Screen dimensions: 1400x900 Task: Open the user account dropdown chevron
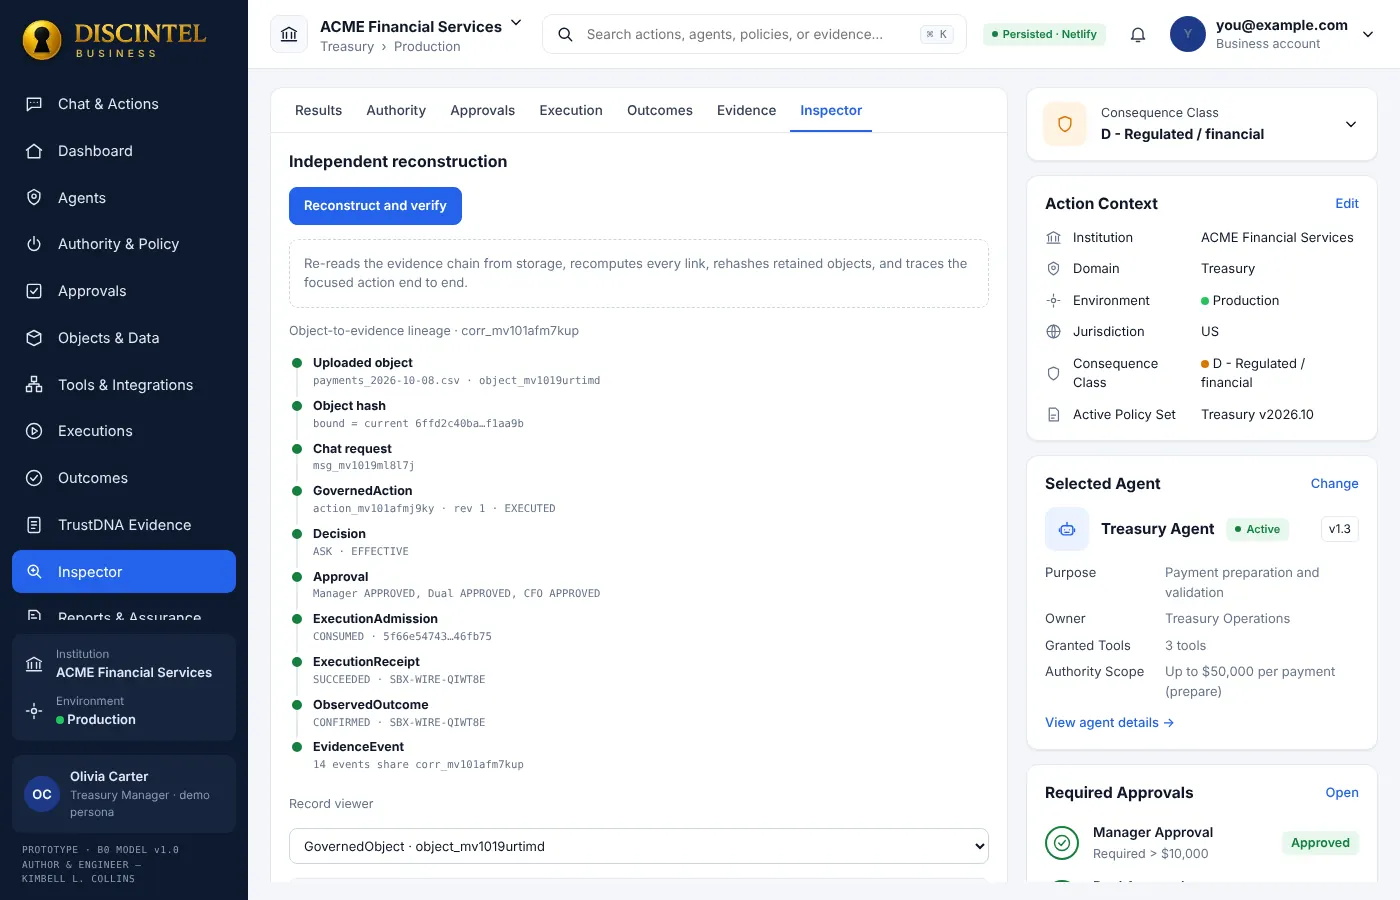[1368, 34]
